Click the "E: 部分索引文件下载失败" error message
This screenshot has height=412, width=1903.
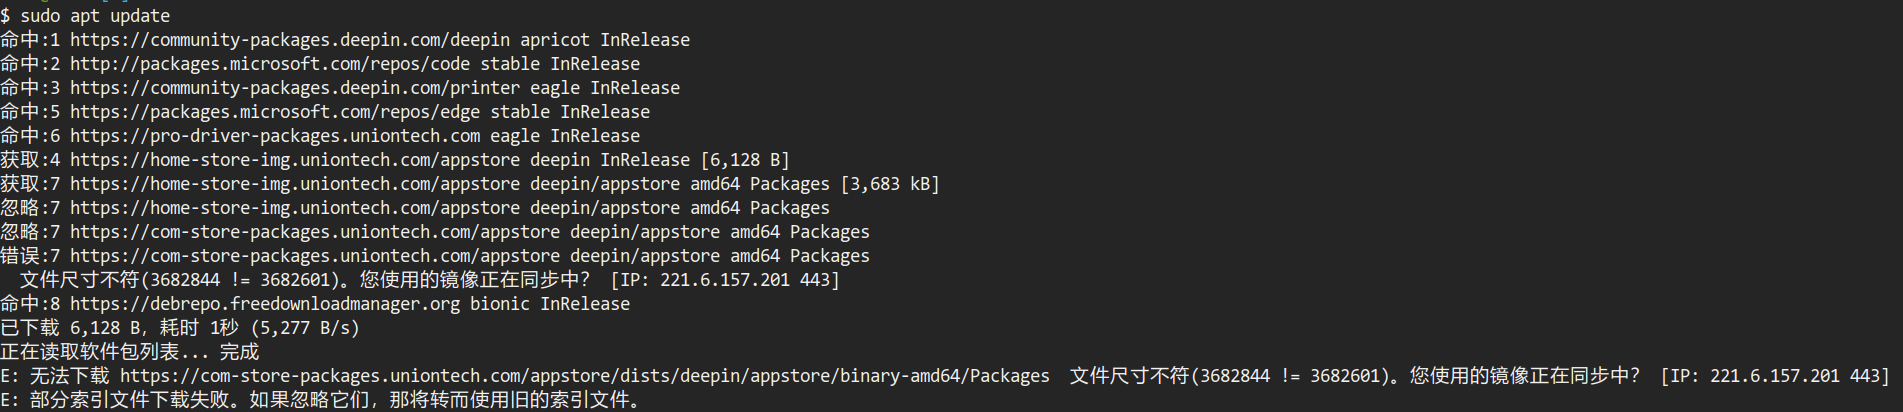coord(320,400)
